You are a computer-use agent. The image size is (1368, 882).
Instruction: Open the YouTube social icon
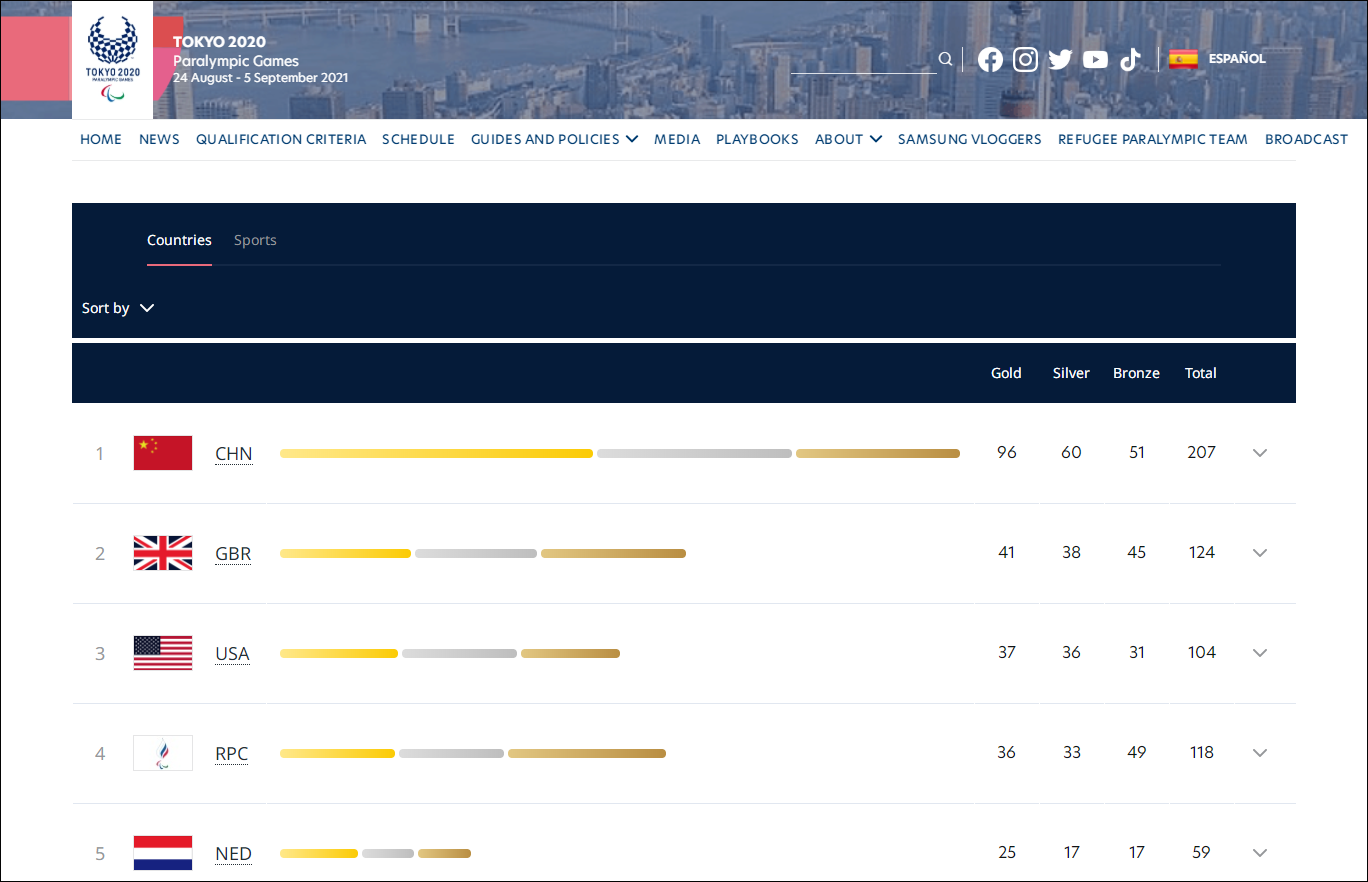point(1095,60)
